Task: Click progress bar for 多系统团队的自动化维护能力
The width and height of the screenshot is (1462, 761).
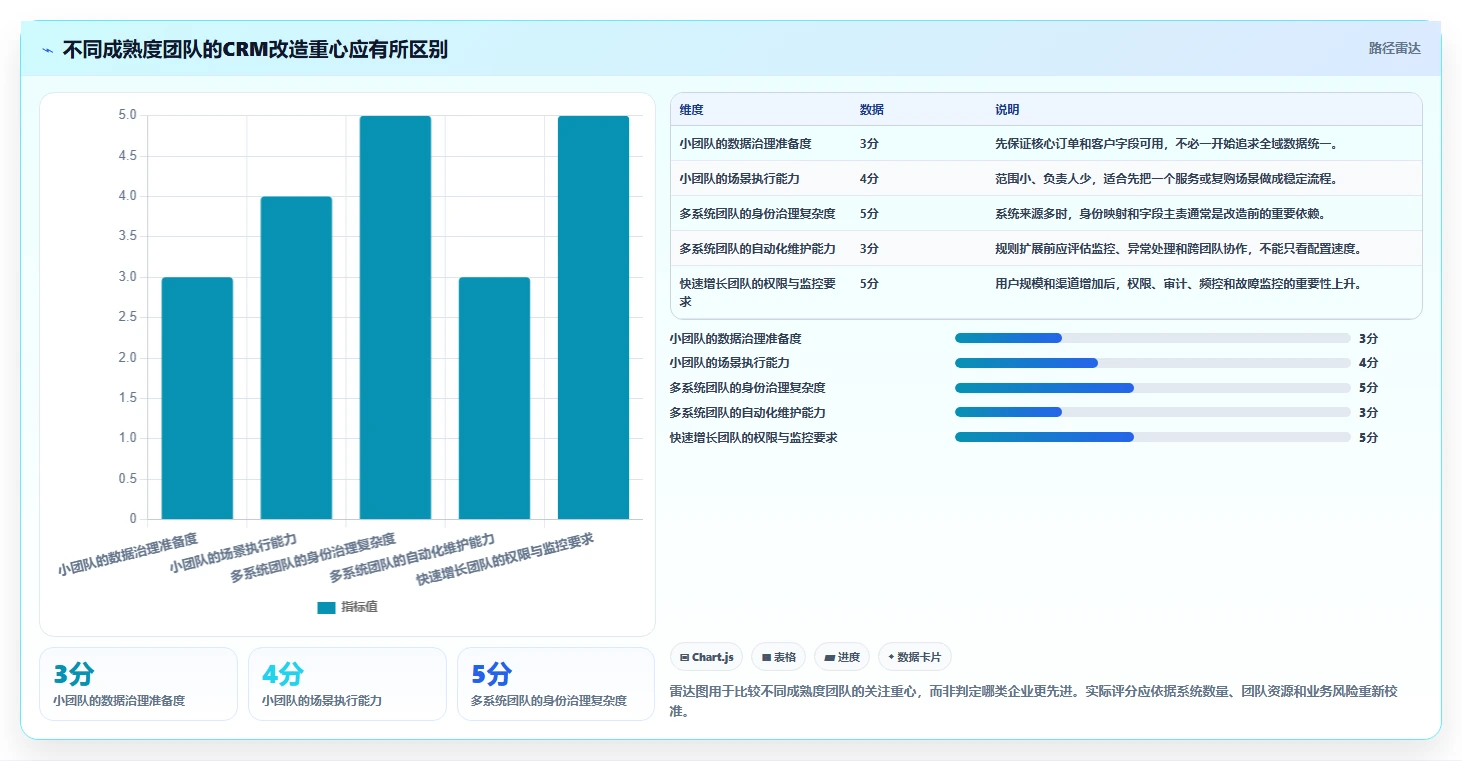Action: tap(1153, 412)
